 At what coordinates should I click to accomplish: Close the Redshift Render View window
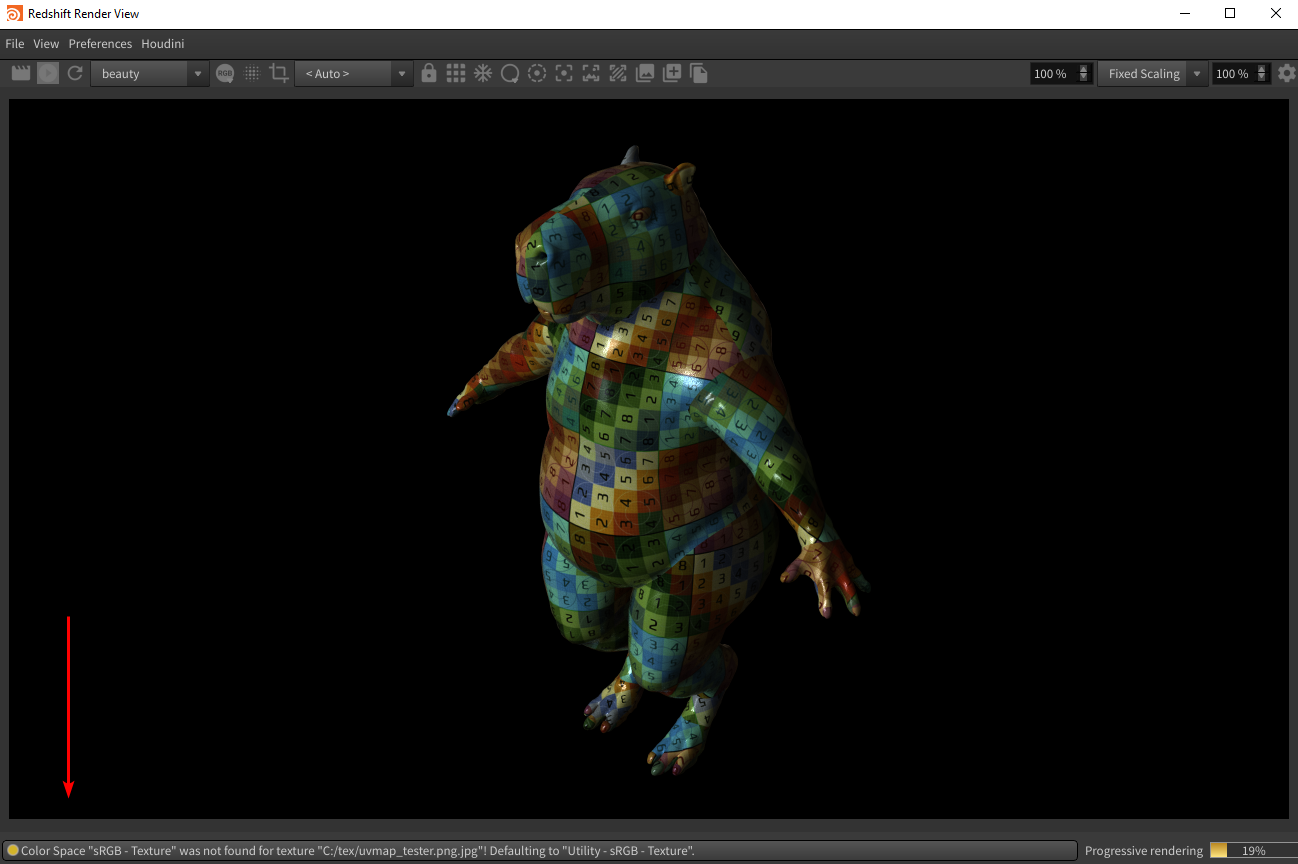click(x=1275, y=13)
